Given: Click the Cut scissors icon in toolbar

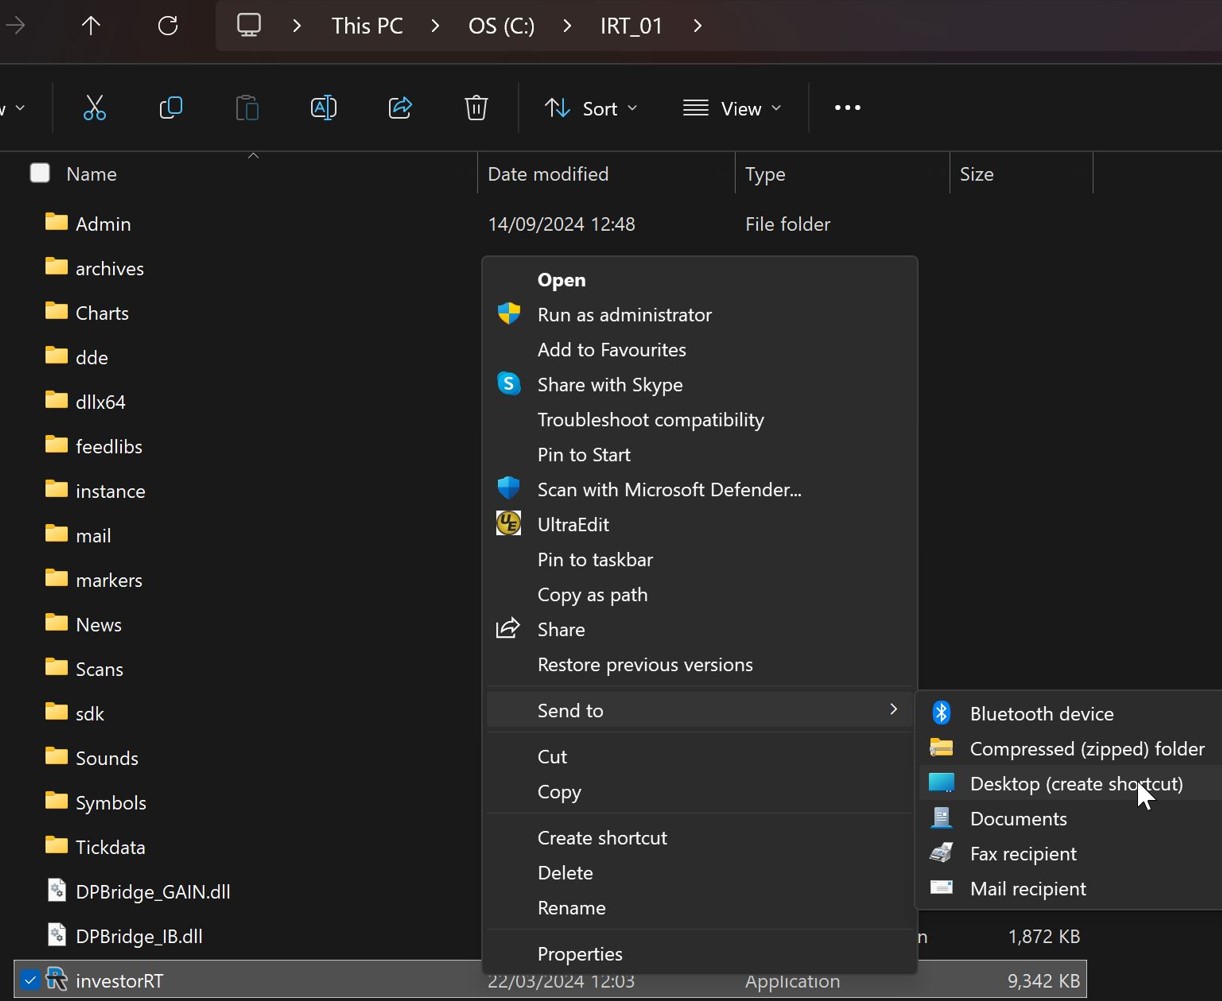Looking at the screenshot, I should pyautogui.click(x=94, y=108).
